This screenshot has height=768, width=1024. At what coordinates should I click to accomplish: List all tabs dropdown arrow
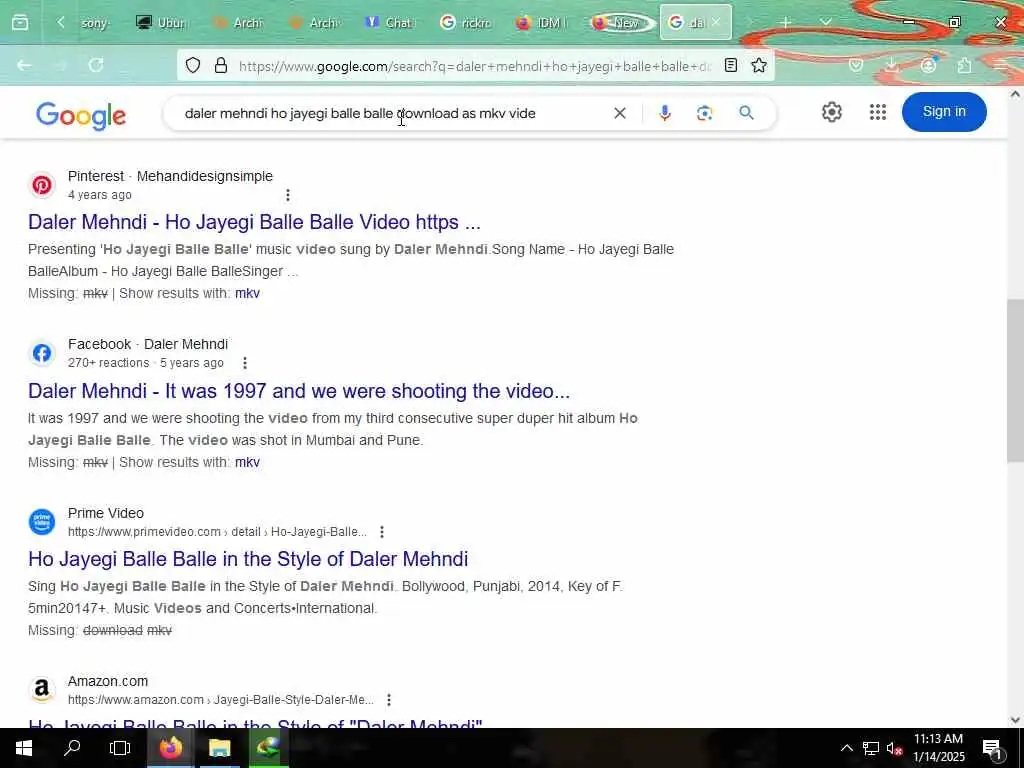point(825,23)
